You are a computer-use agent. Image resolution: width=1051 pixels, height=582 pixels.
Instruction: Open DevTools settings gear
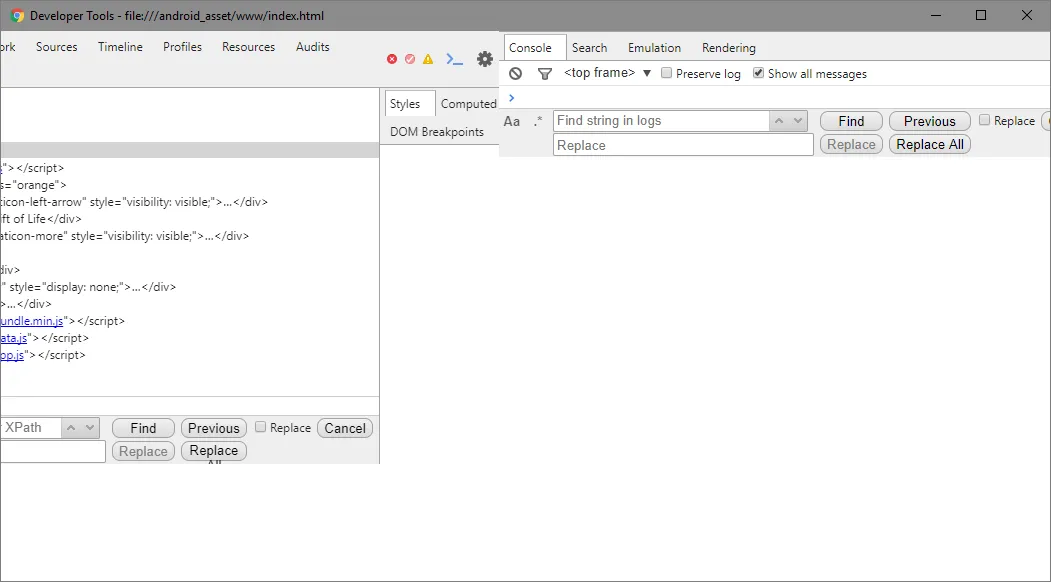[485, 59]
